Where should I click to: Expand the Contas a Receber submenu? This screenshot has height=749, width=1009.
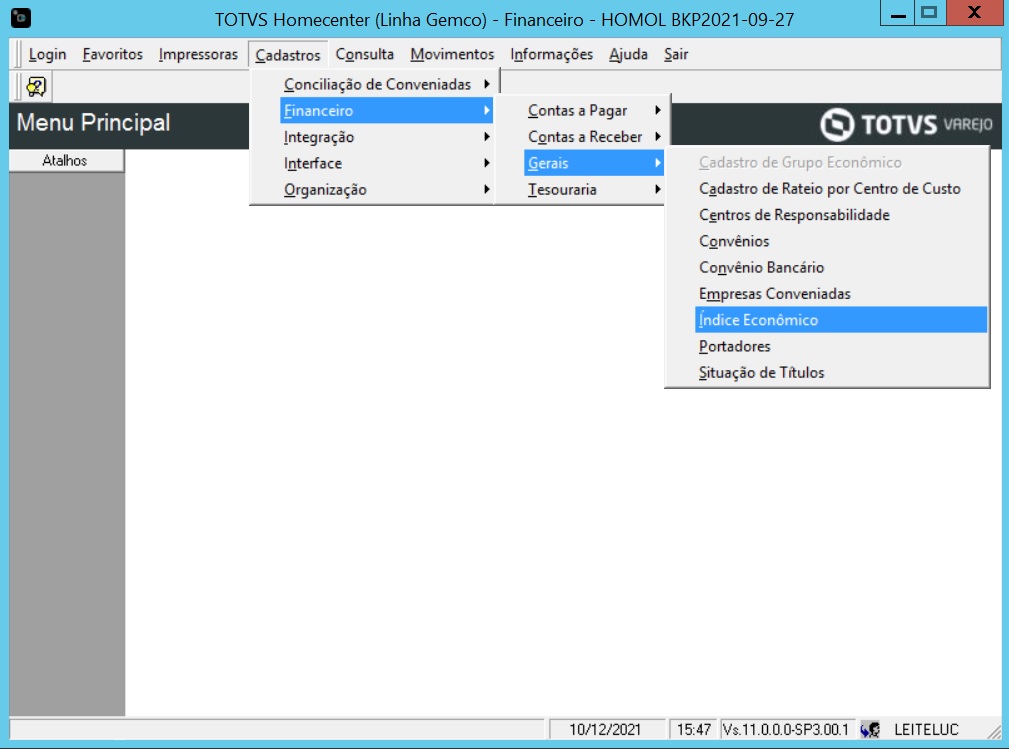click(x=594, y=137)
